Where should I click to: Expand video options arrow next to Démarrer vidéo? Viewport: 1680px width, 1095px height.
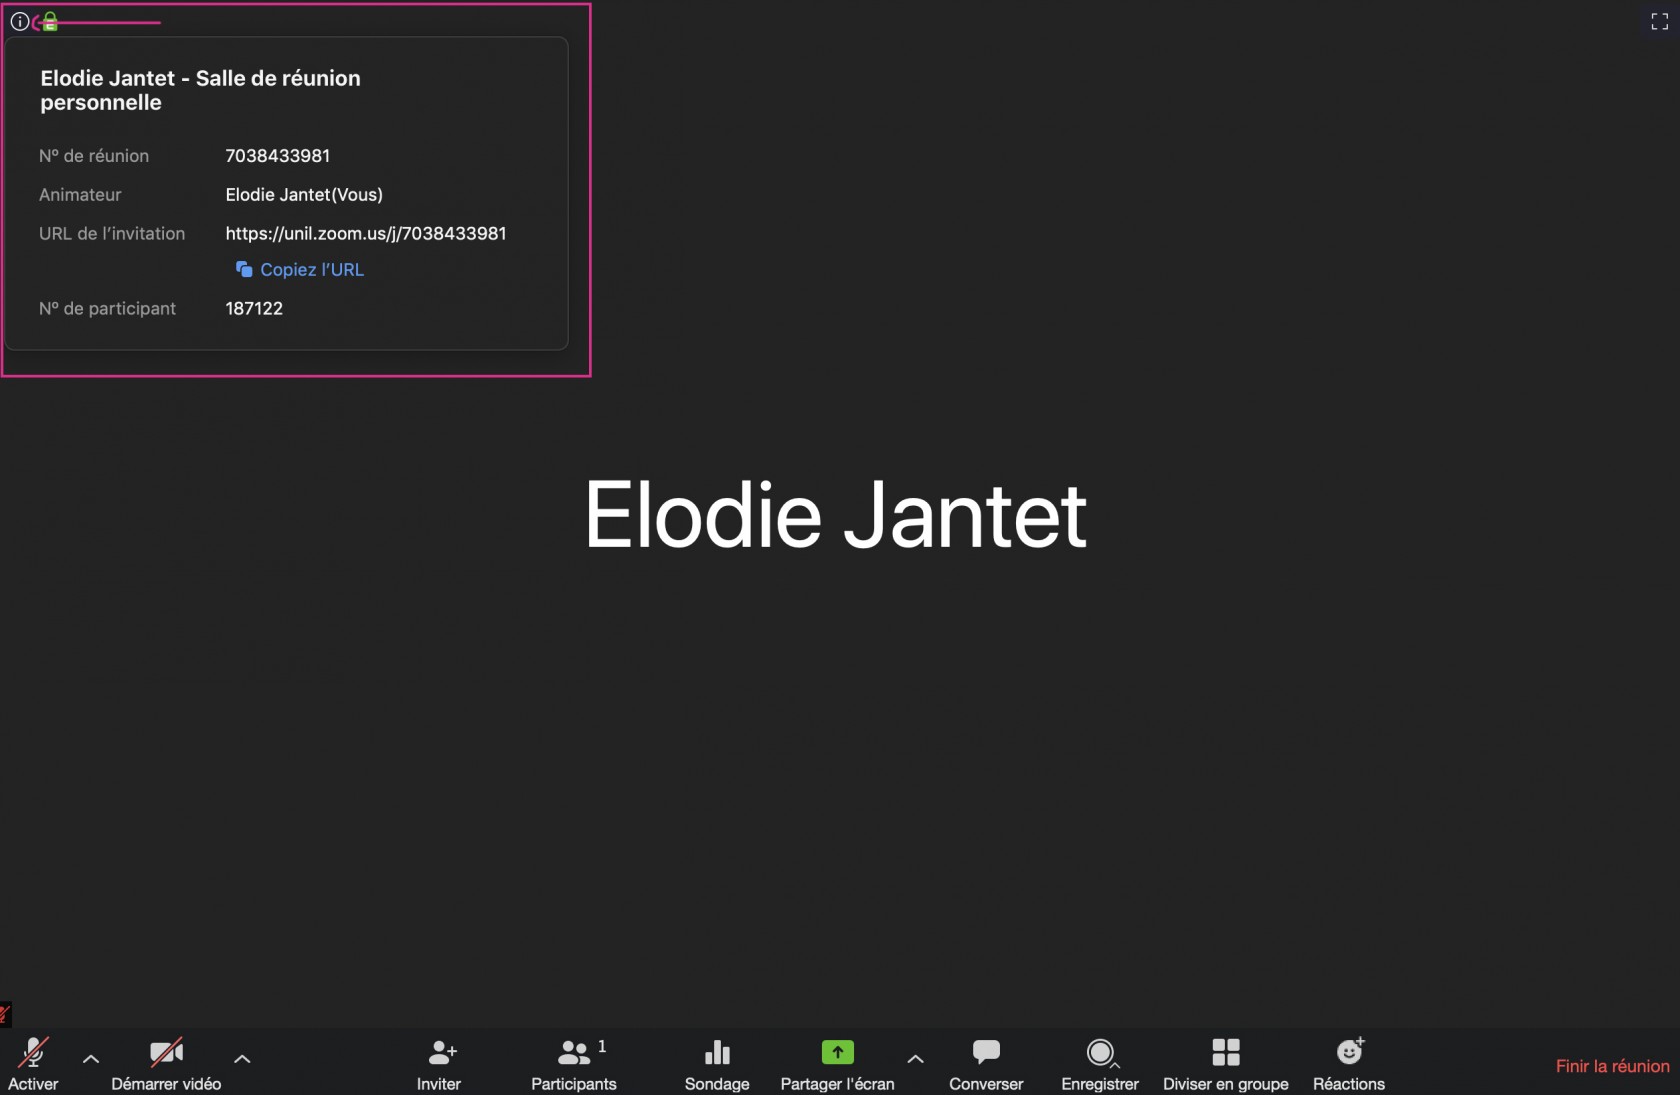[242, 1058]
